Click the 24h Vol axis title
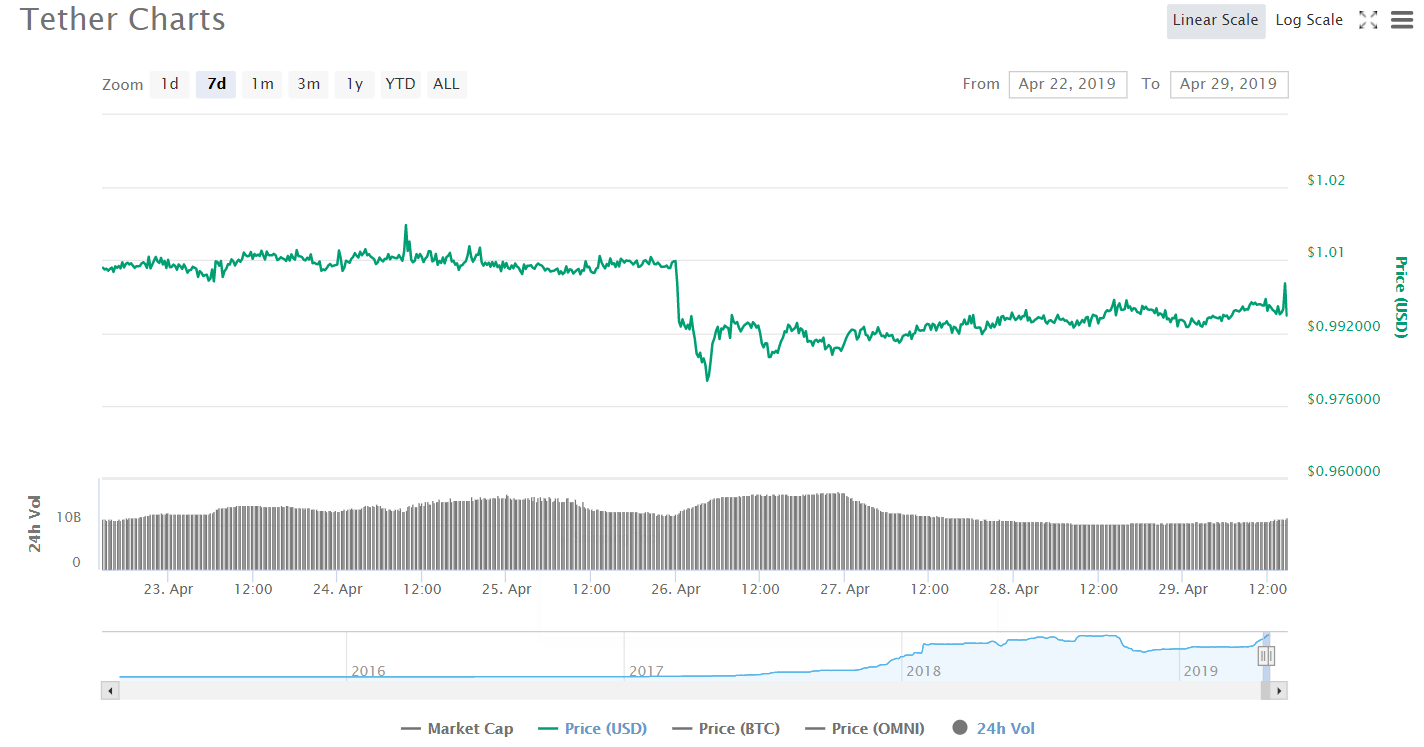This screenshot has height=747, width=1424. pos(35,524)
